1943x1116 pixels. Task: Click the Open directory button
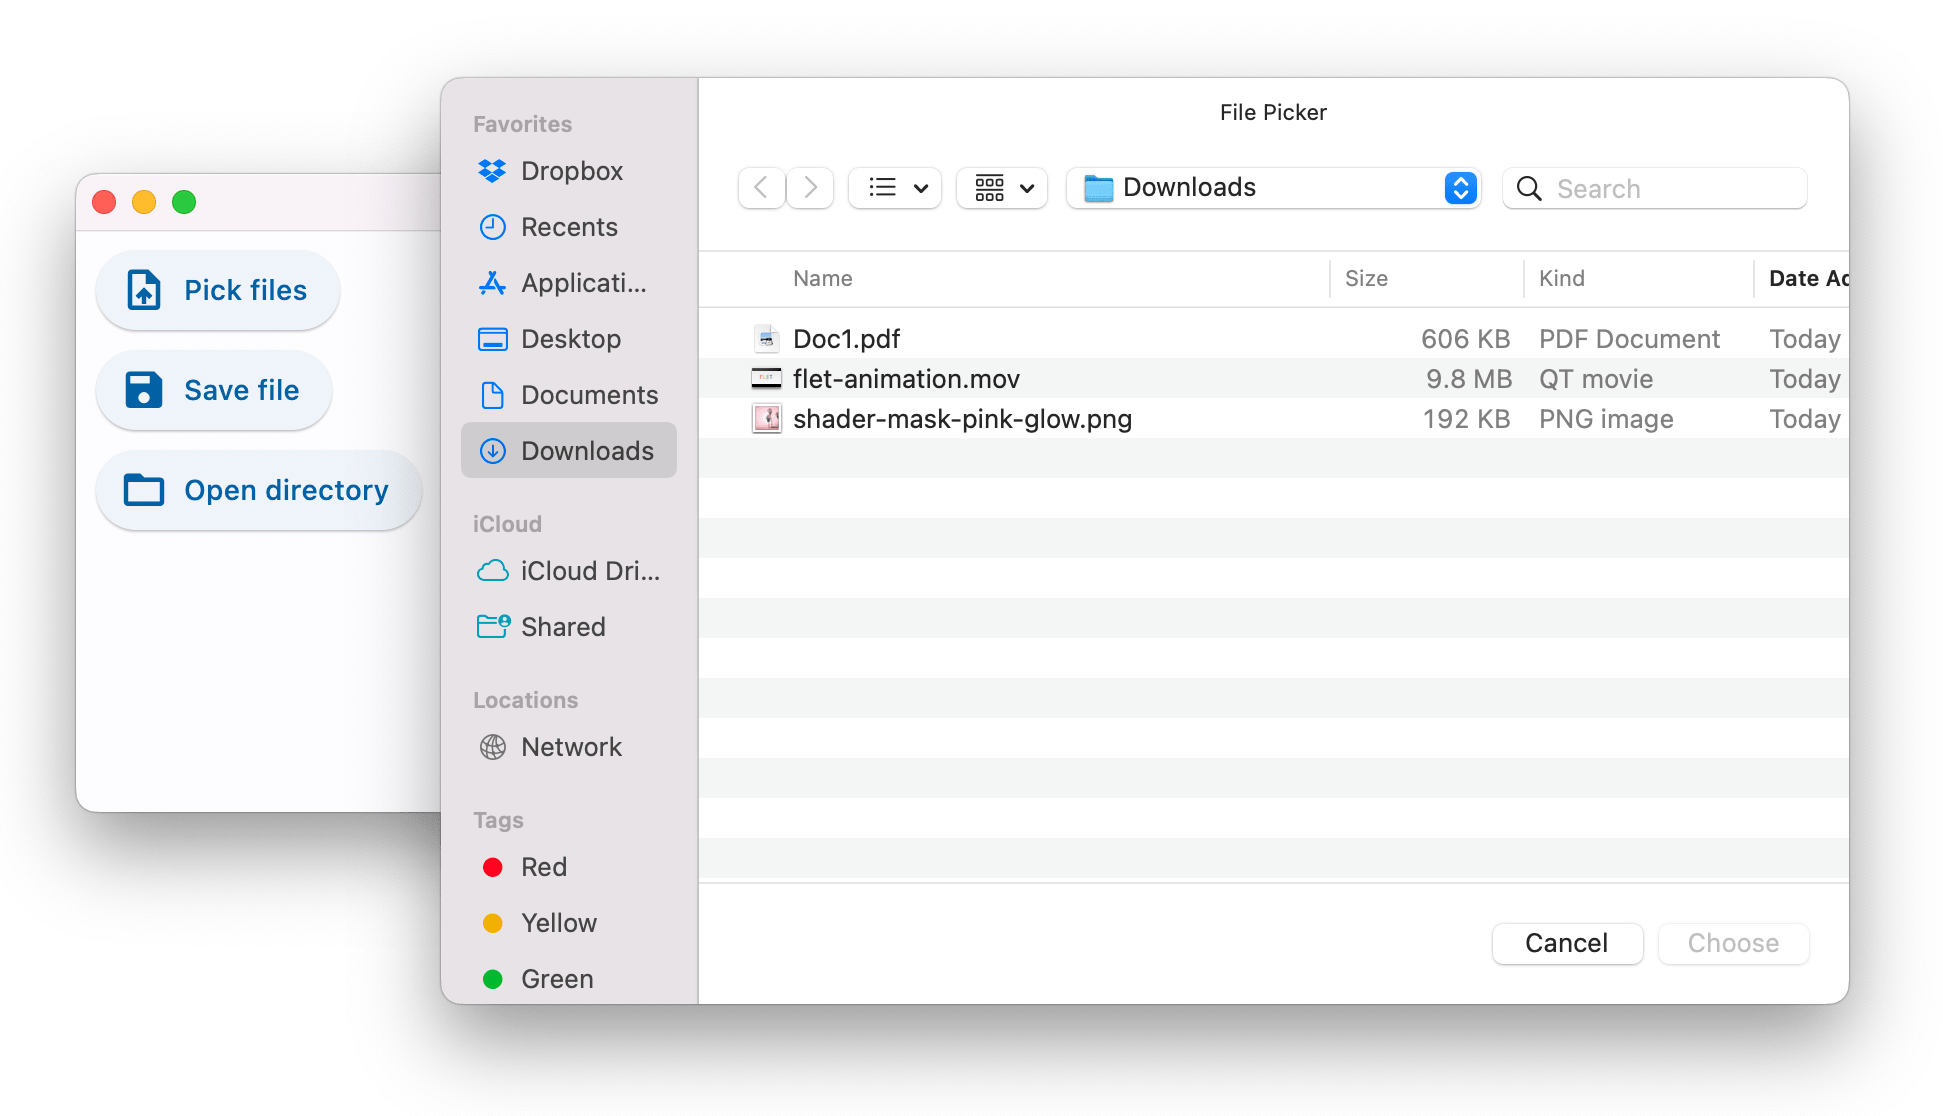[x=258, y=490]
